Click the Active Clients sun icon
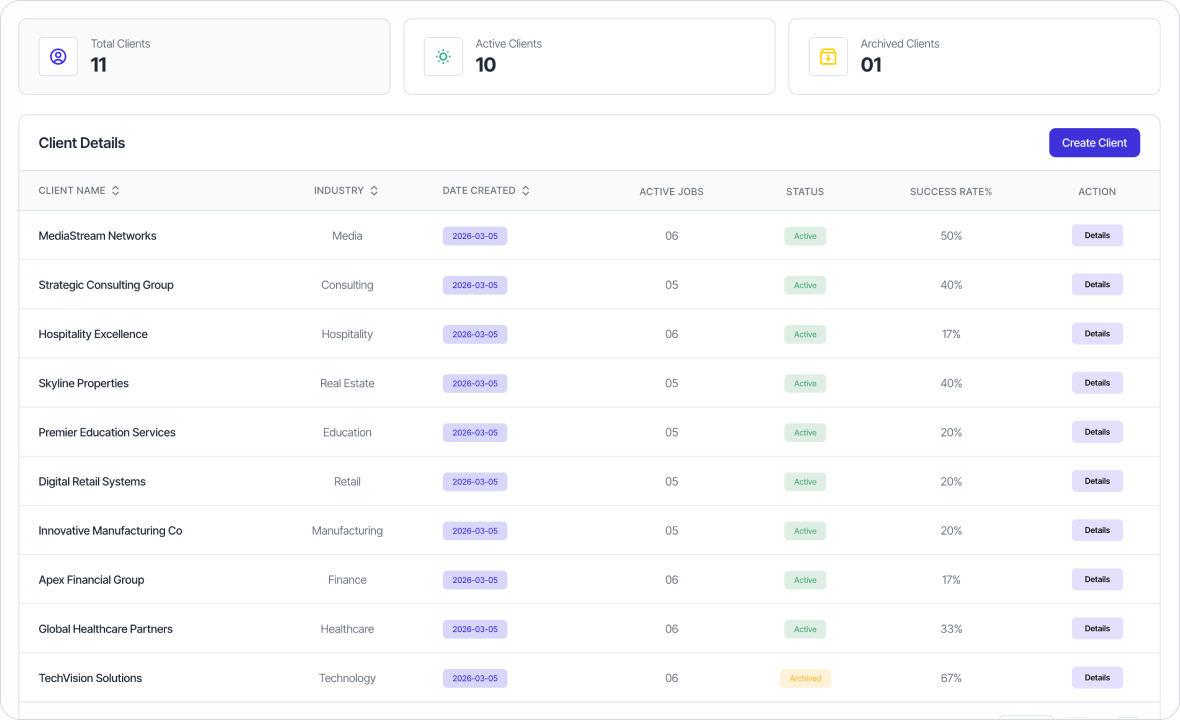The image size is (1180, 720). 443,57
